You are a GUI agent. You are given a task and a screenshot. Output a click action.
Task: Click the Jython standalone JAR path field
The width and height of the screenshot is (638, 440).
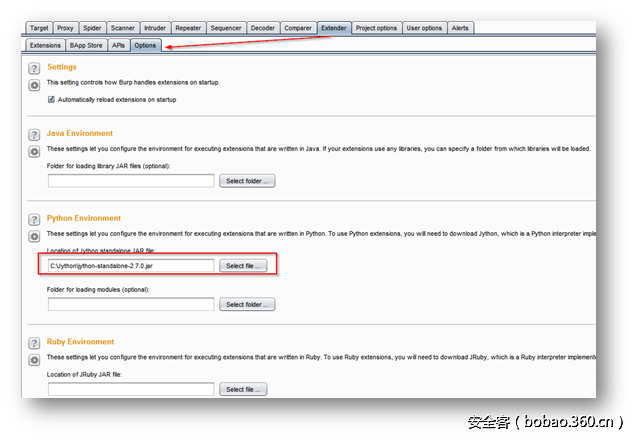131,266
